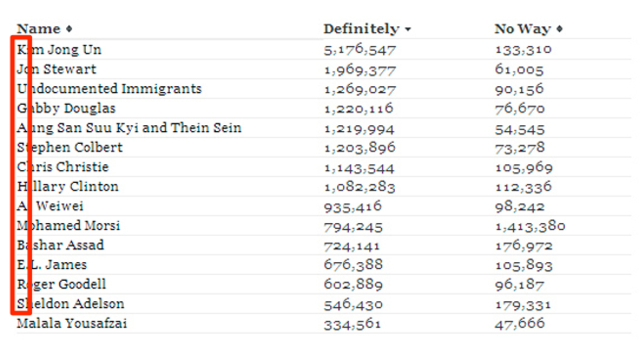Click the Definitely sort arrow

tap(408, 29)
